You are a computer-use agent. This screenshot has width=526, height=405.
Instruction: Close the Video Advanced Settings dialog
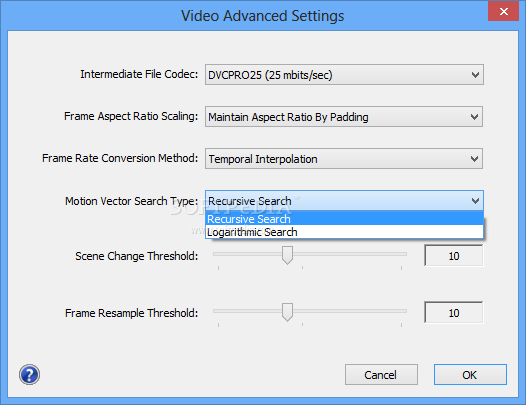pos(504,11)
